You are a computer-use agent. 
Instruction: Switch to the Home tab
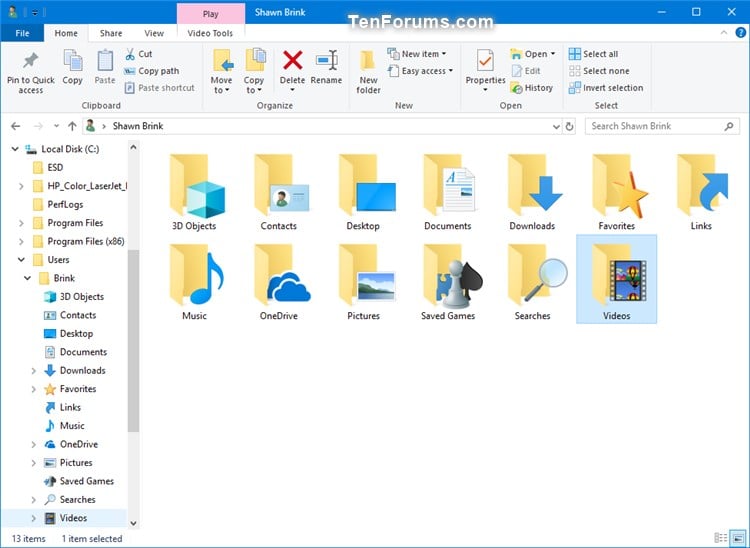[x=66, y=33]
